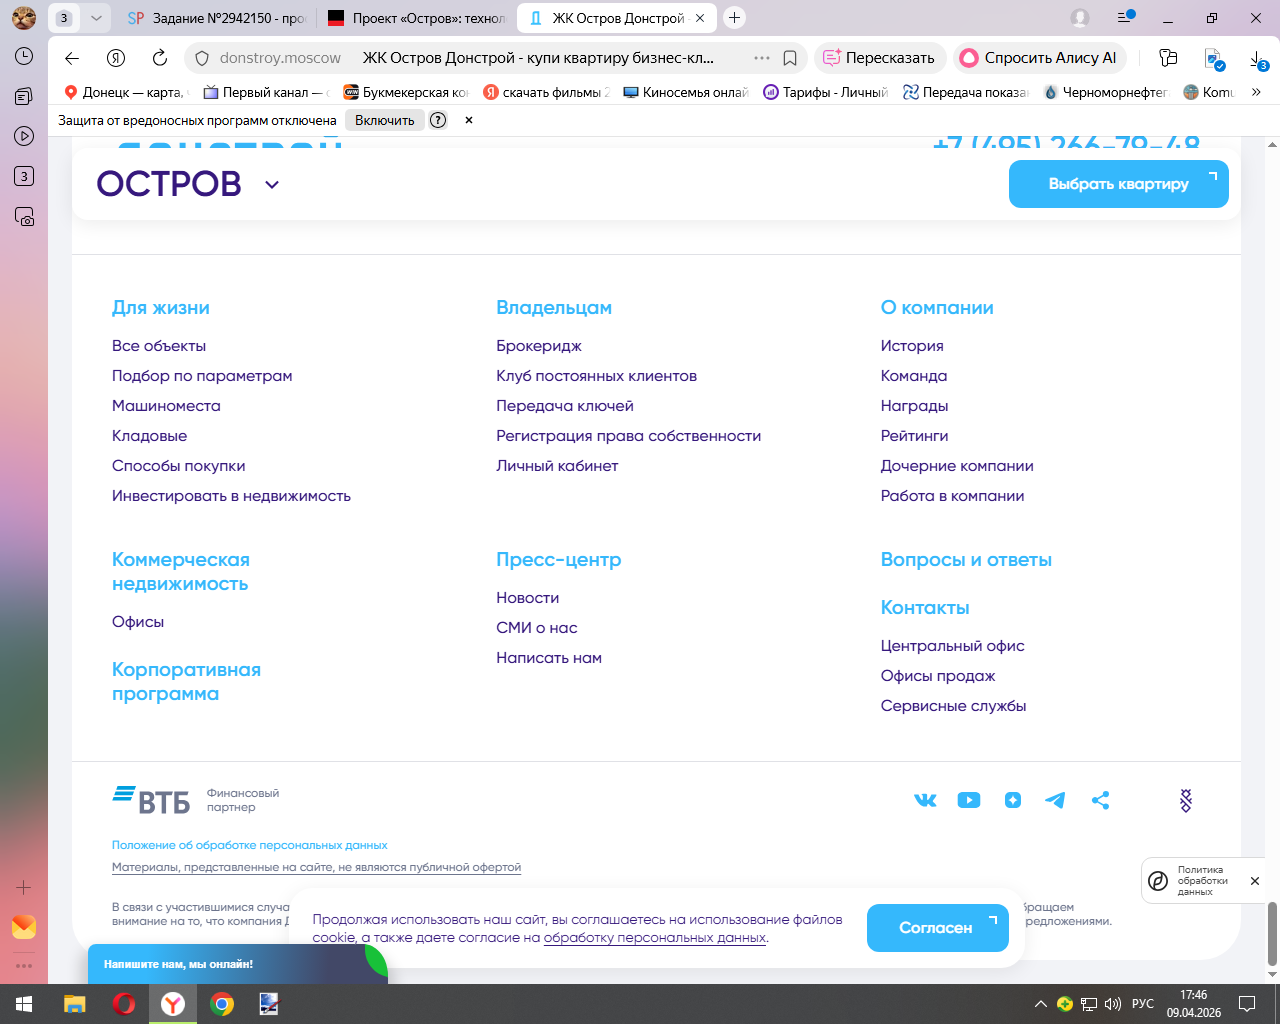Click the share icon in footer
The image size is (1280, 1024).
pos(1100,800)
